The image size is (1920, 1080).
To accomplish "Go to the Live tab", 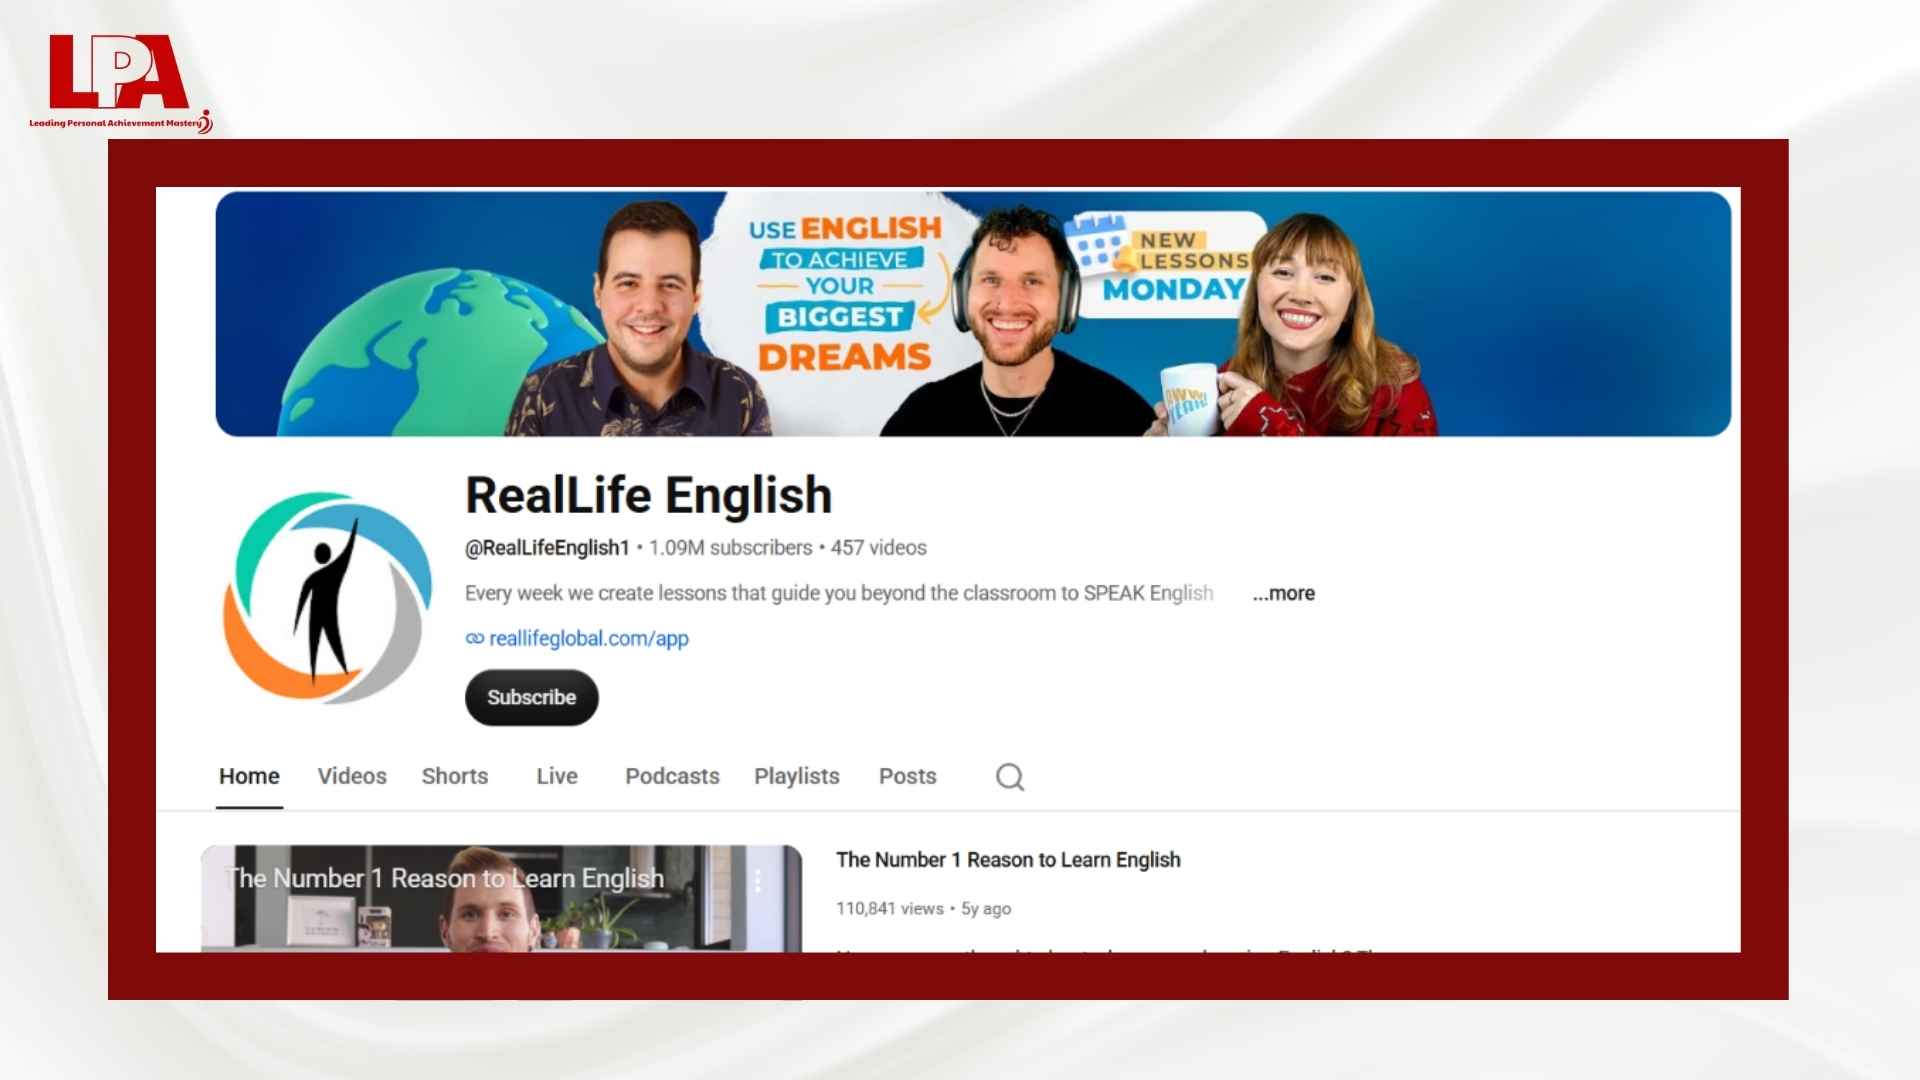I will pos(557,776).
